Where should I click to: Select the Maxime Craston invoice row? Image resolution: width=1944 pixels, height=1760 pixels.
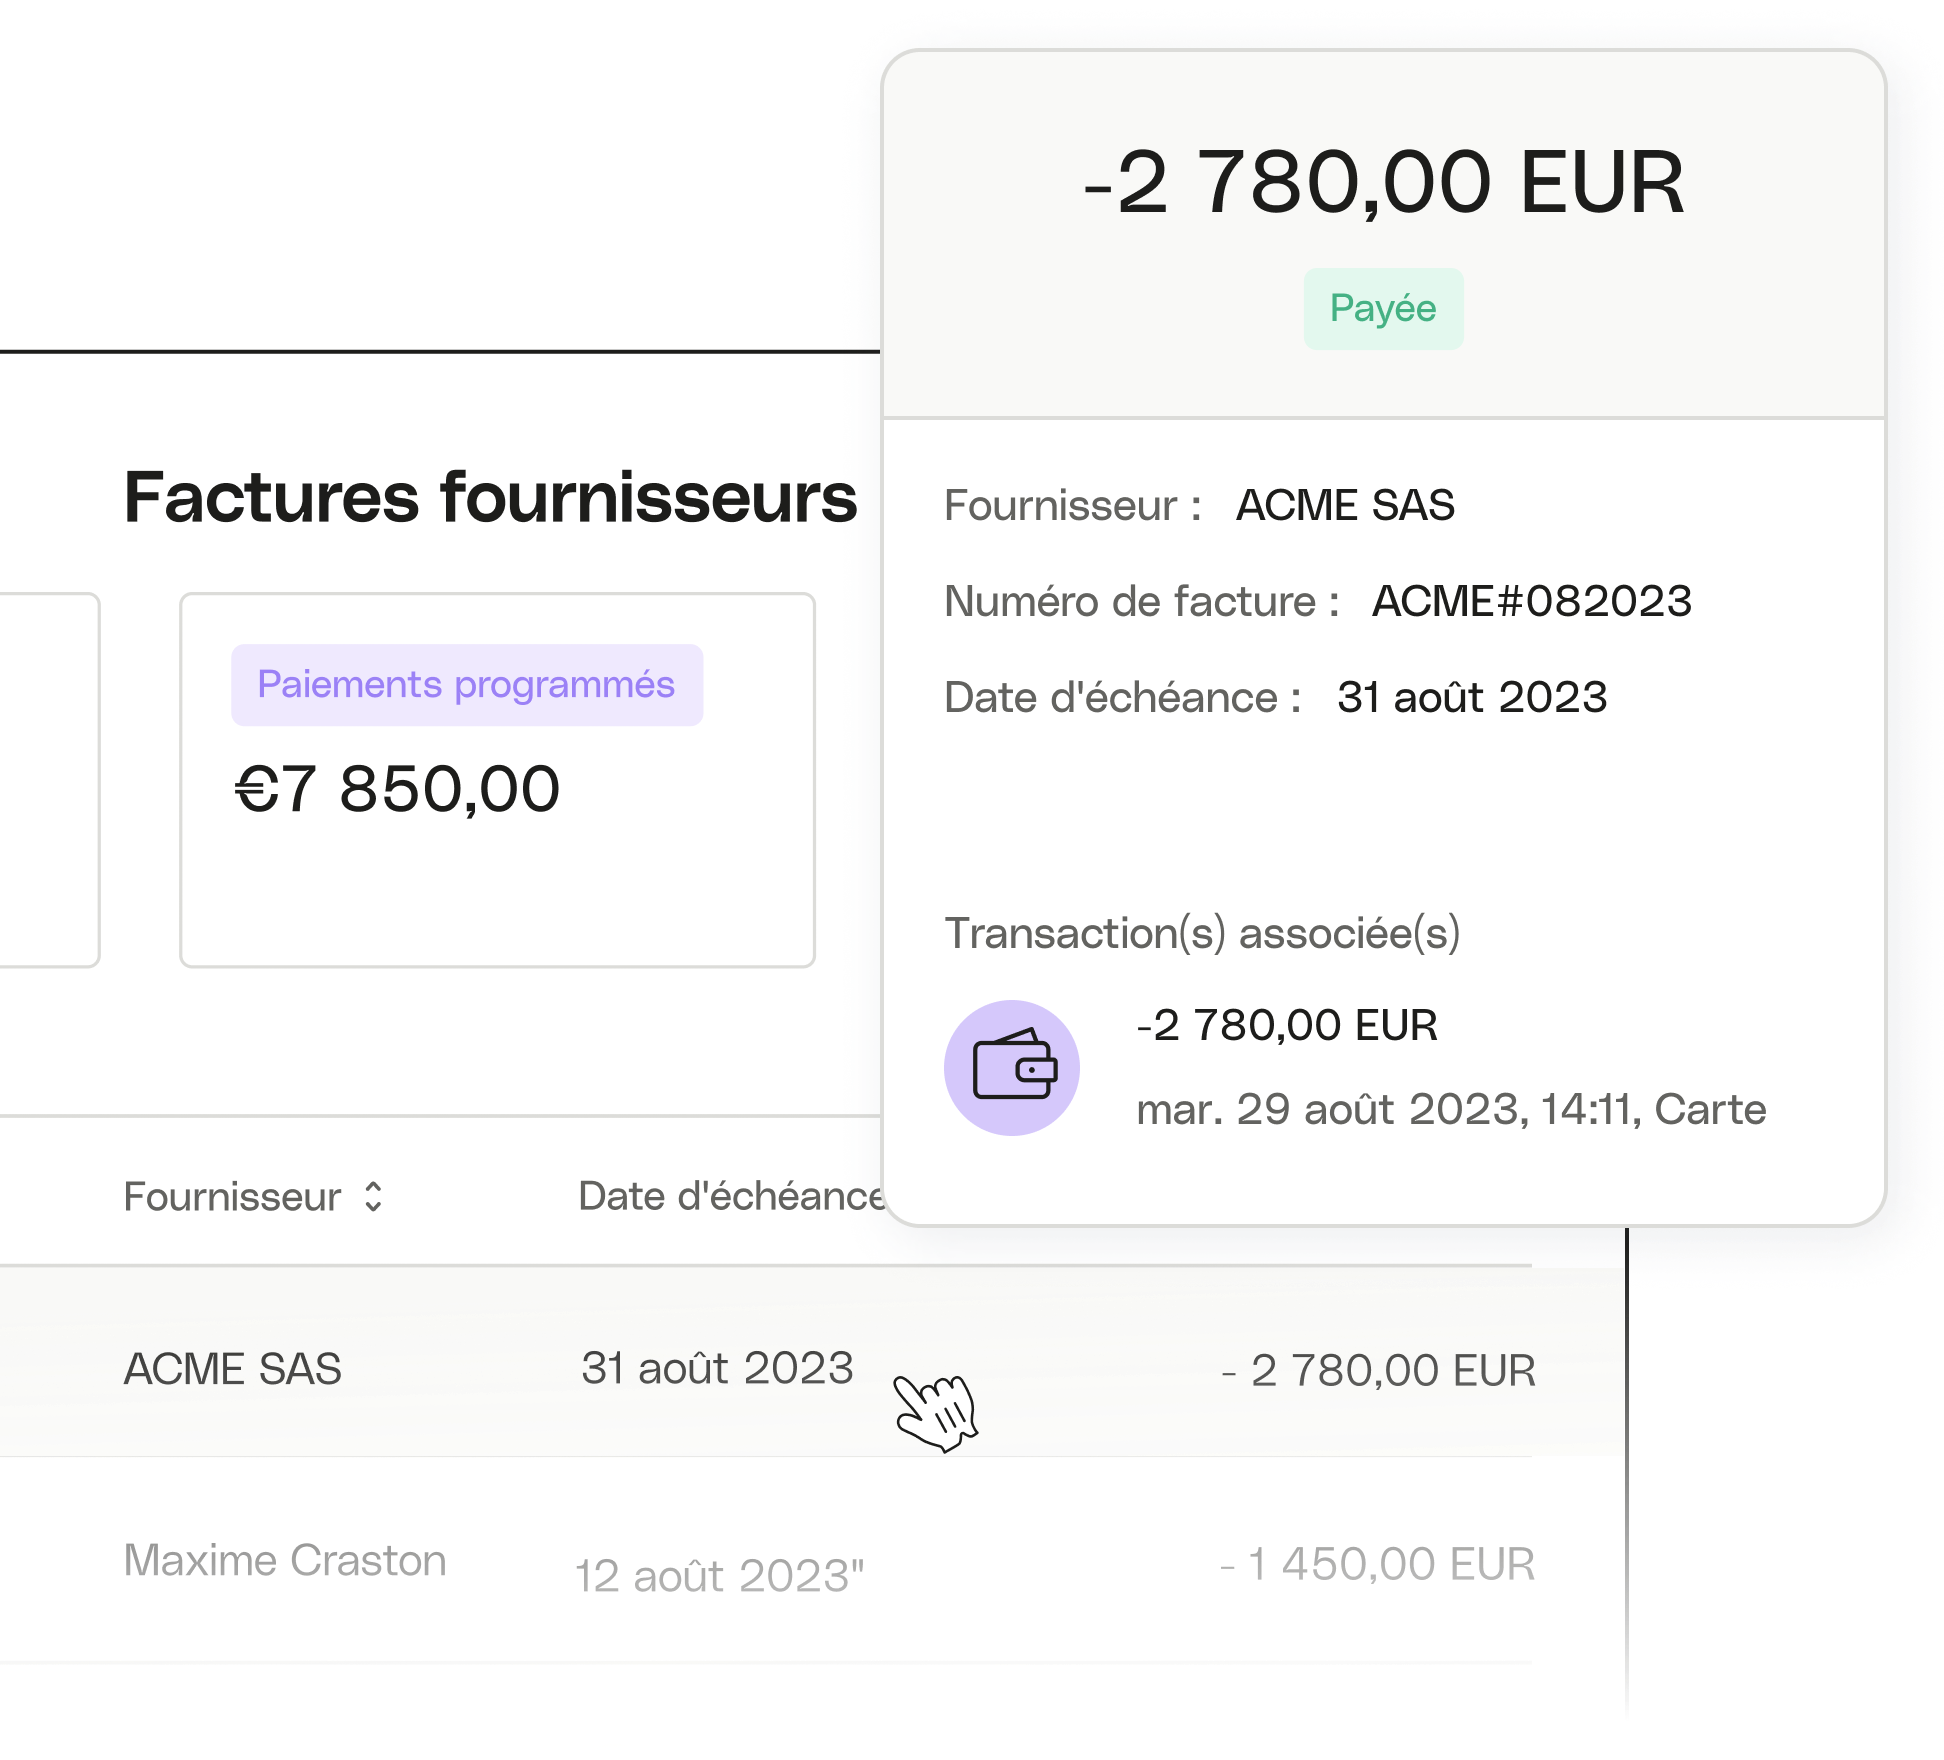[x=285, y=1560]
